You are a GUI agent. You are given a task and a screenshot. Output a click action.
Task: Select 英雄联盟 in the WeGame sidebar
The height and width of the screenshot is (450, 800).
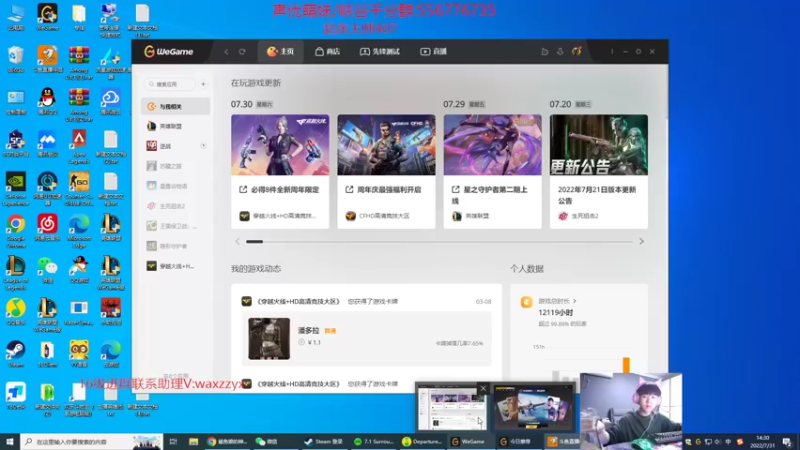click(x=176, y=126)
